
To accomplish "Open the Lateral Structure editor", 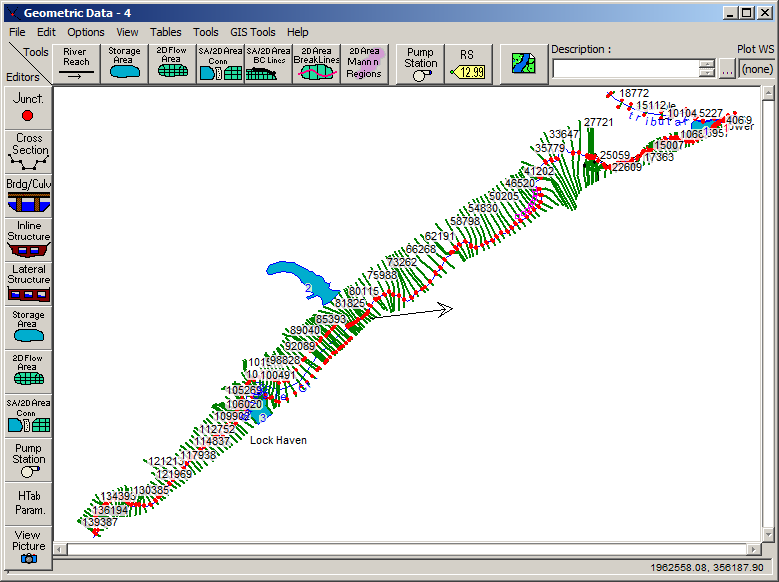I will [28, 283].
